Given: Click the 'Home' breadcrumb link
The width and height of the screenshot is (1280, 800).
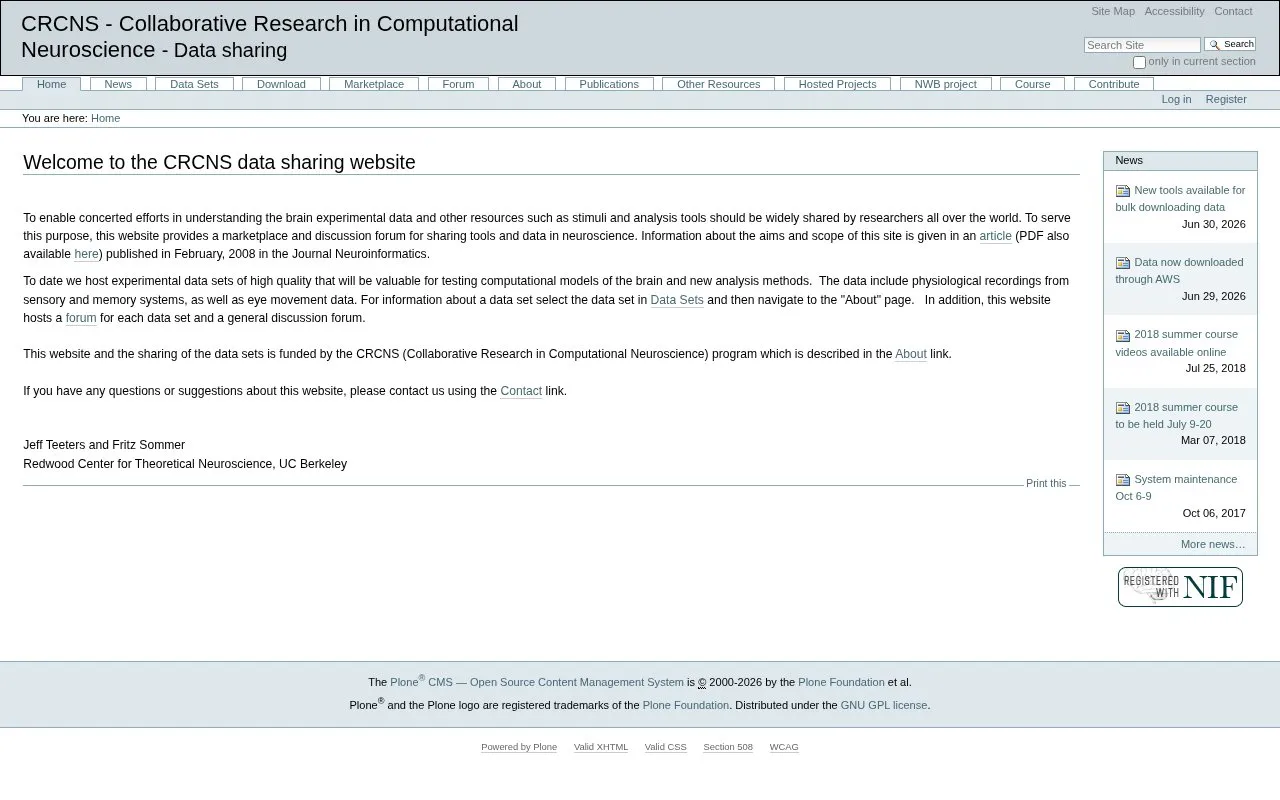Looking at the screenshot, I should click(x=105, y=118).
